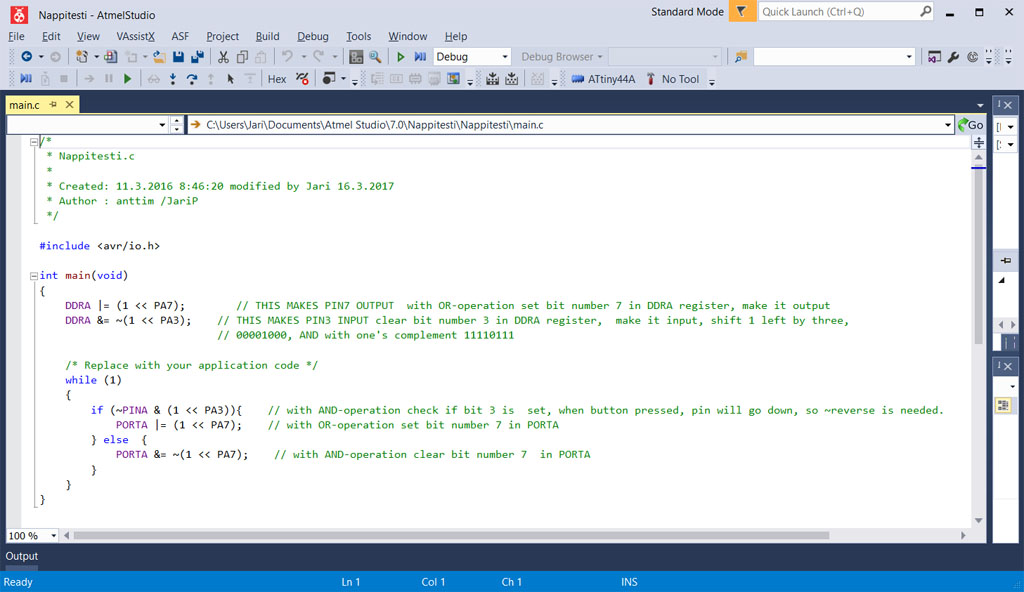
Task: Open the Debug Browser dropdown
Action: pyautogui.click(x=562, y=57)
